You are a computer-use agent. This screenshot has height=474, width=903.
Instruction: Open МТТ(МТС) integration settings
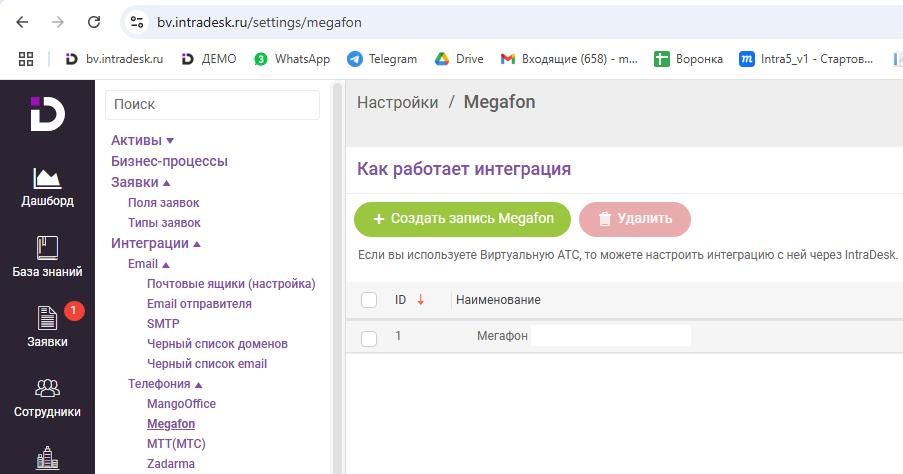pos(176,443)
